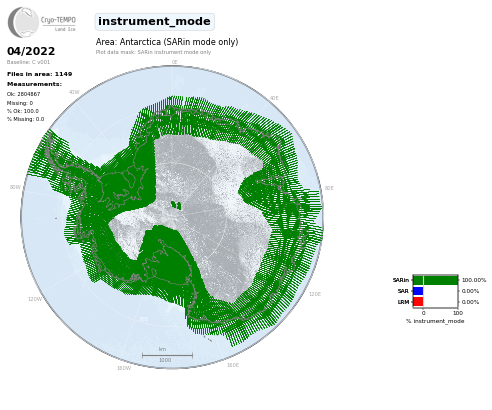
Task: Select the instrument_mode title label
Action: (154, 21)
